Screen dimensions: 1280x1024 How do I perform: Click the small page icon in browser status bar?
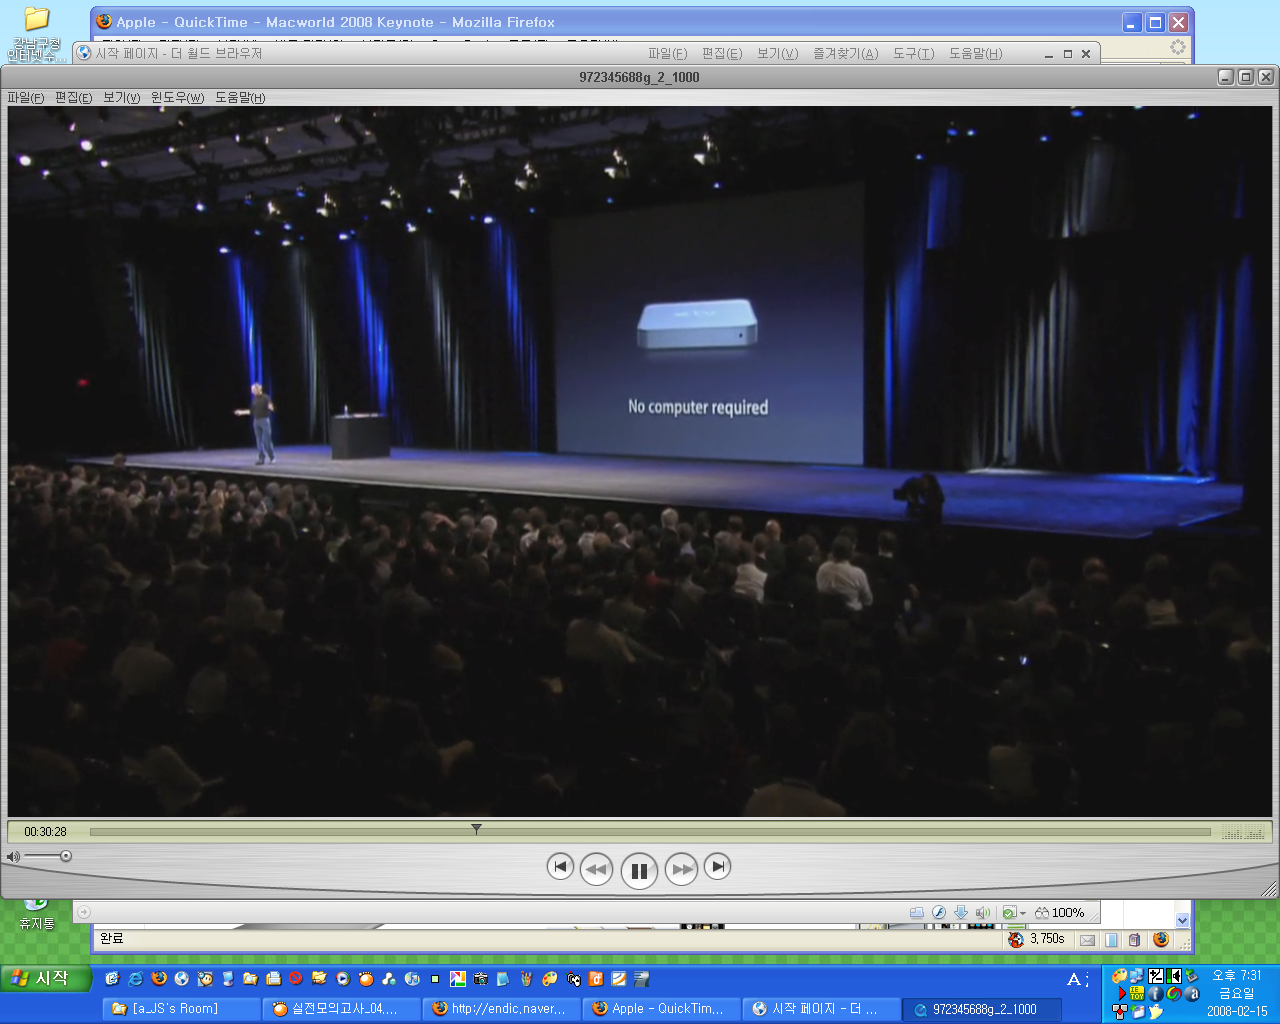click(x=916, y=912)
